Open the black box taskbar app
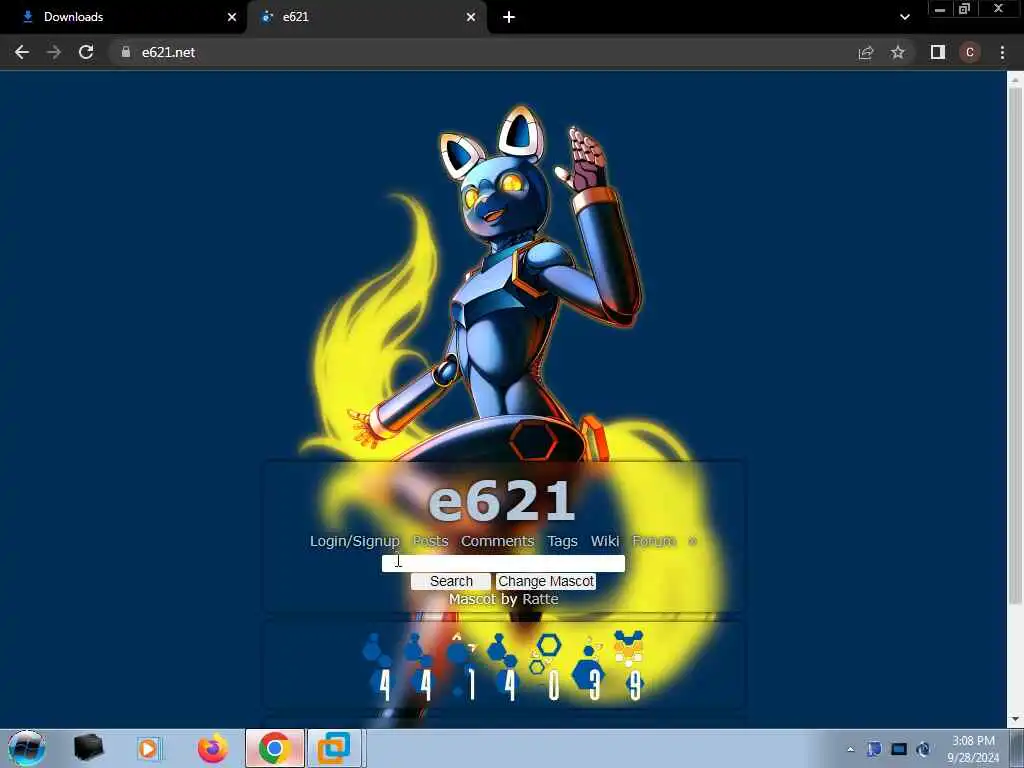 (x=89, y=748)
